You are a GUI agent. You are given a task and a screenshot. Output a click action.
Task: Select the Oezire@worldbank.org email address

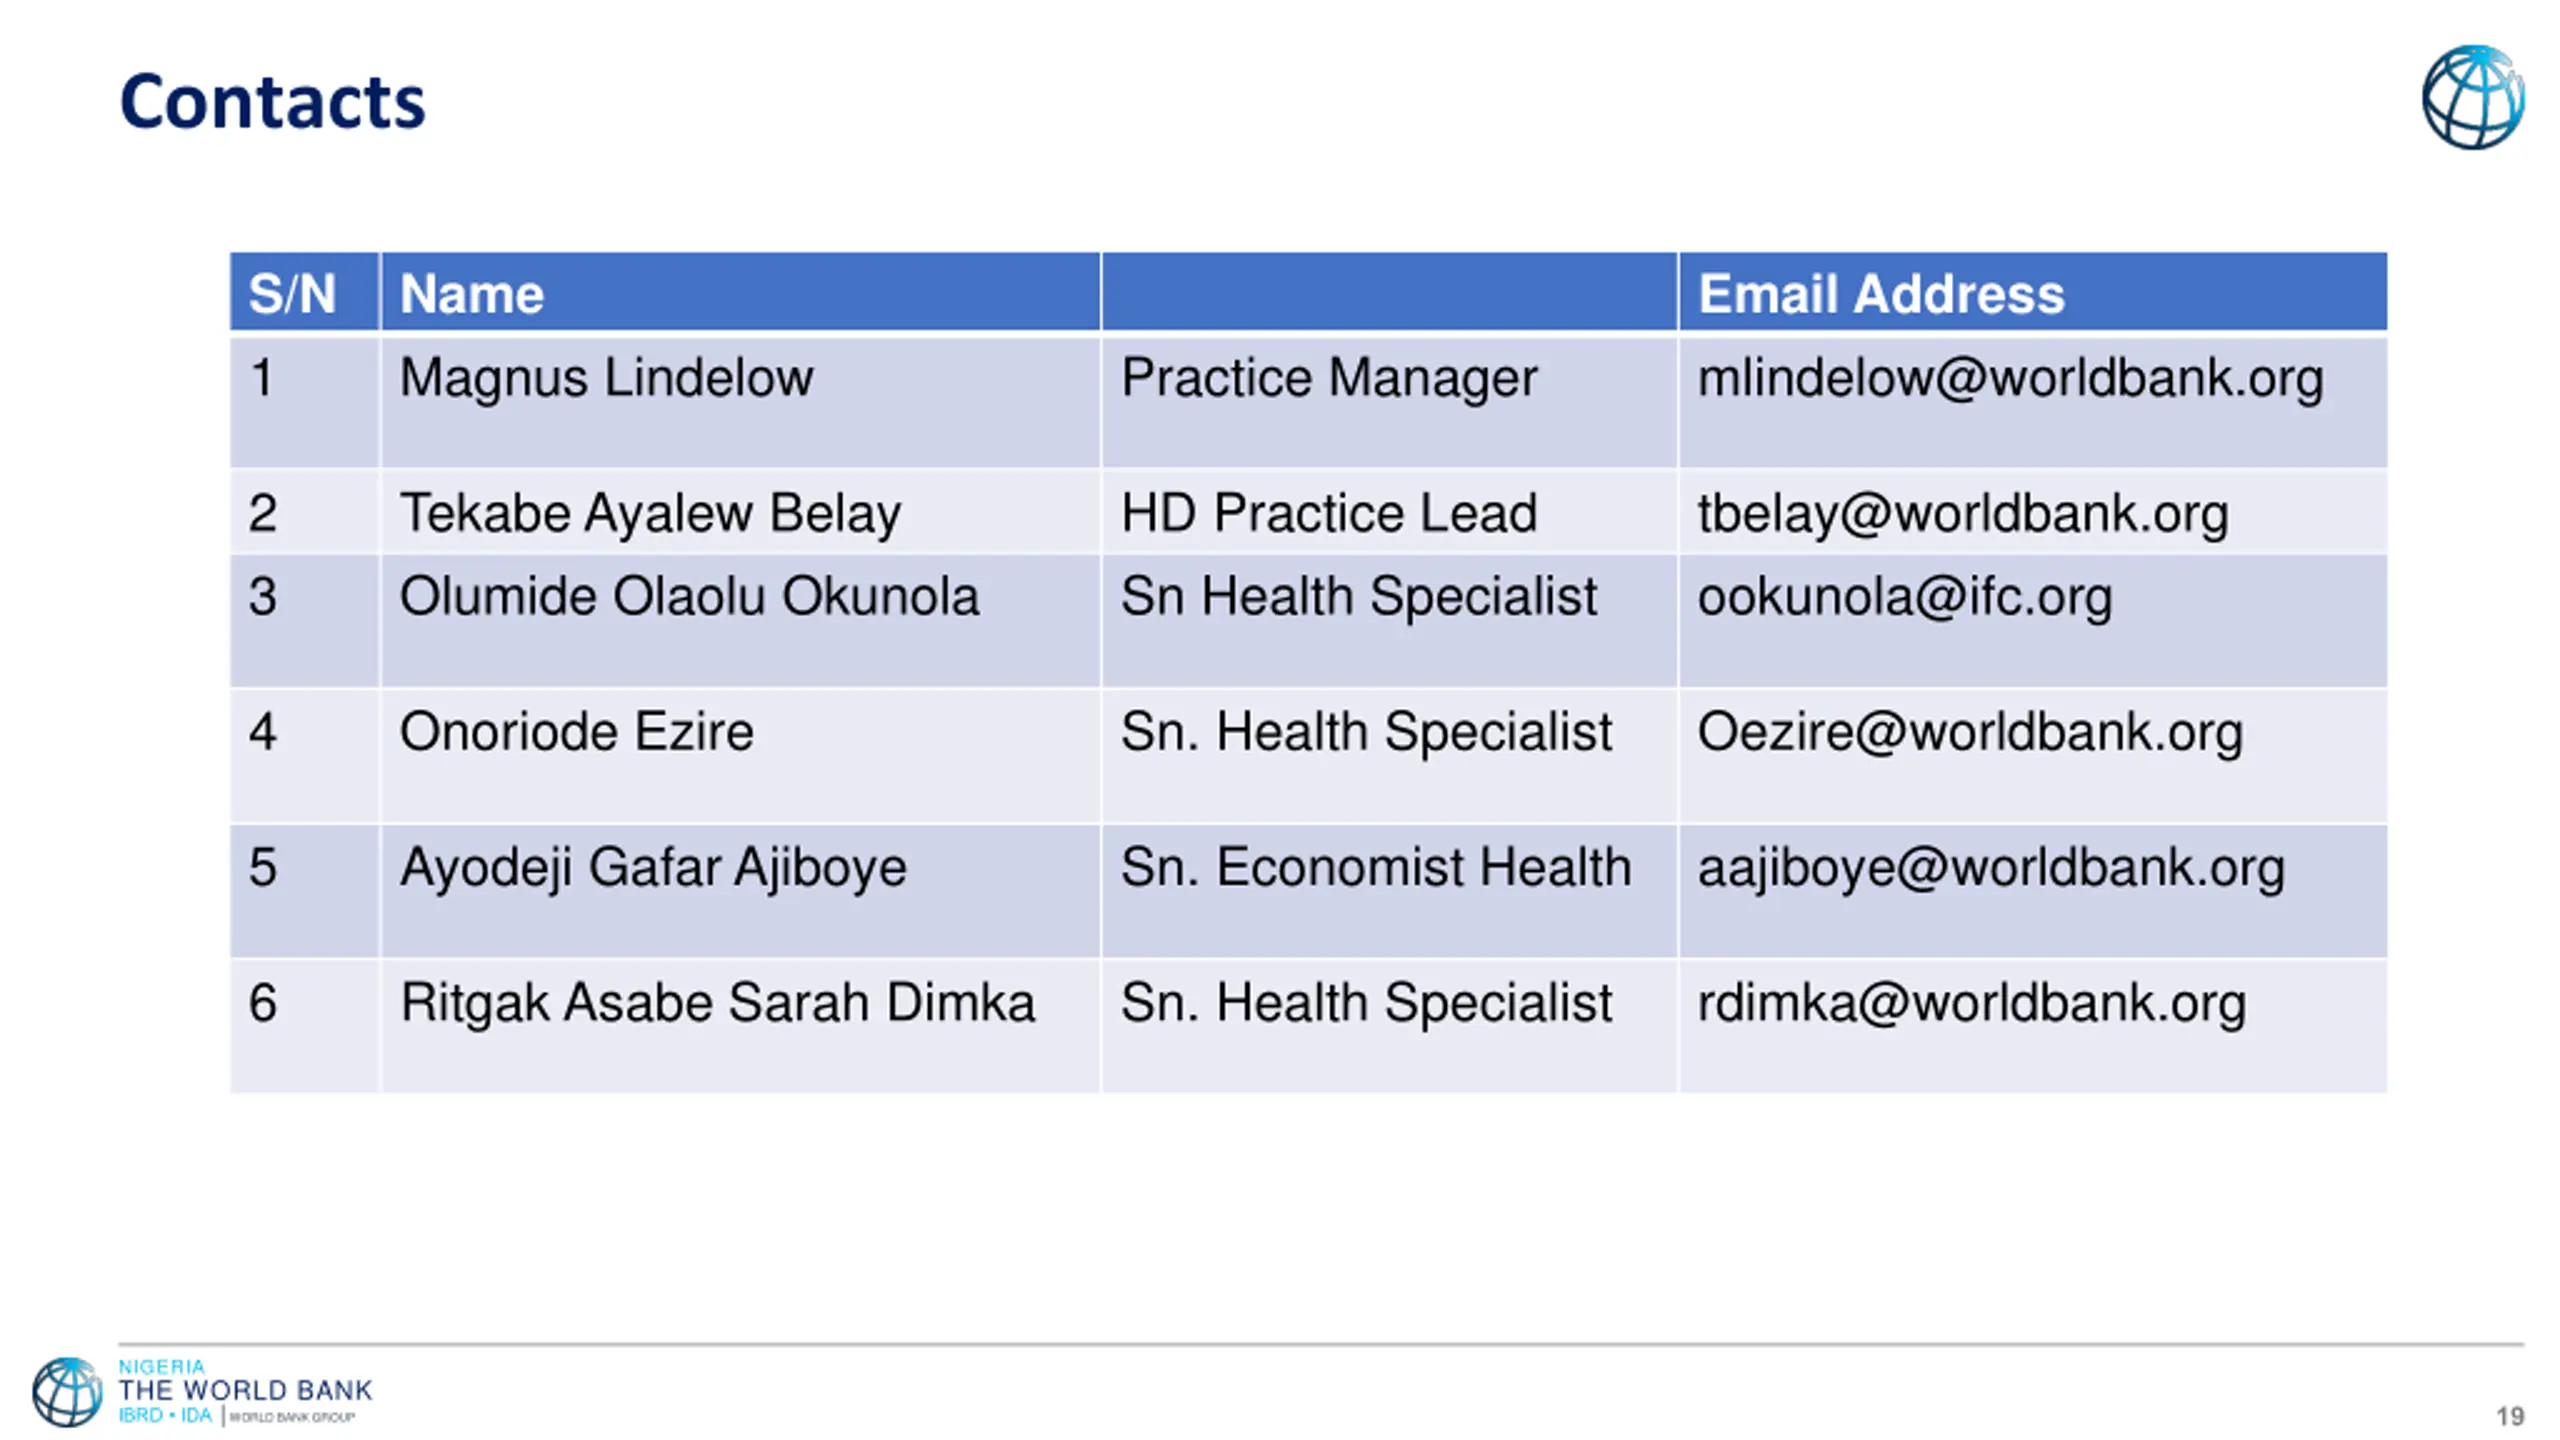pyautogui.click(x=1969, y=732)
